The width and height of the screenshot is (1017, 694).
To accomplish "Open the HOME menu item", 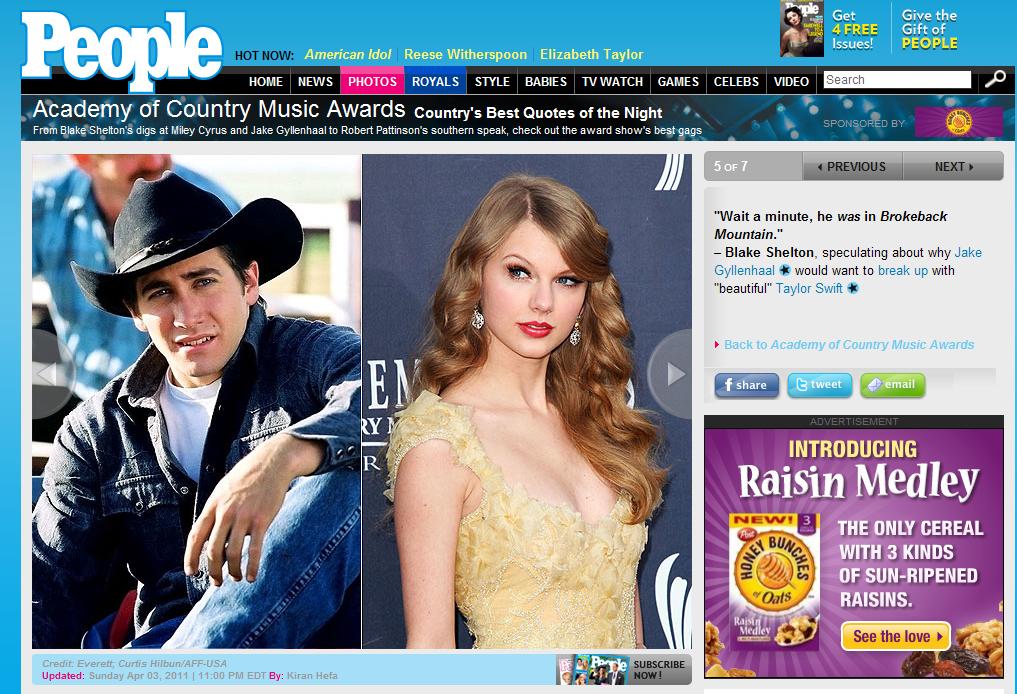I will 266,82.
